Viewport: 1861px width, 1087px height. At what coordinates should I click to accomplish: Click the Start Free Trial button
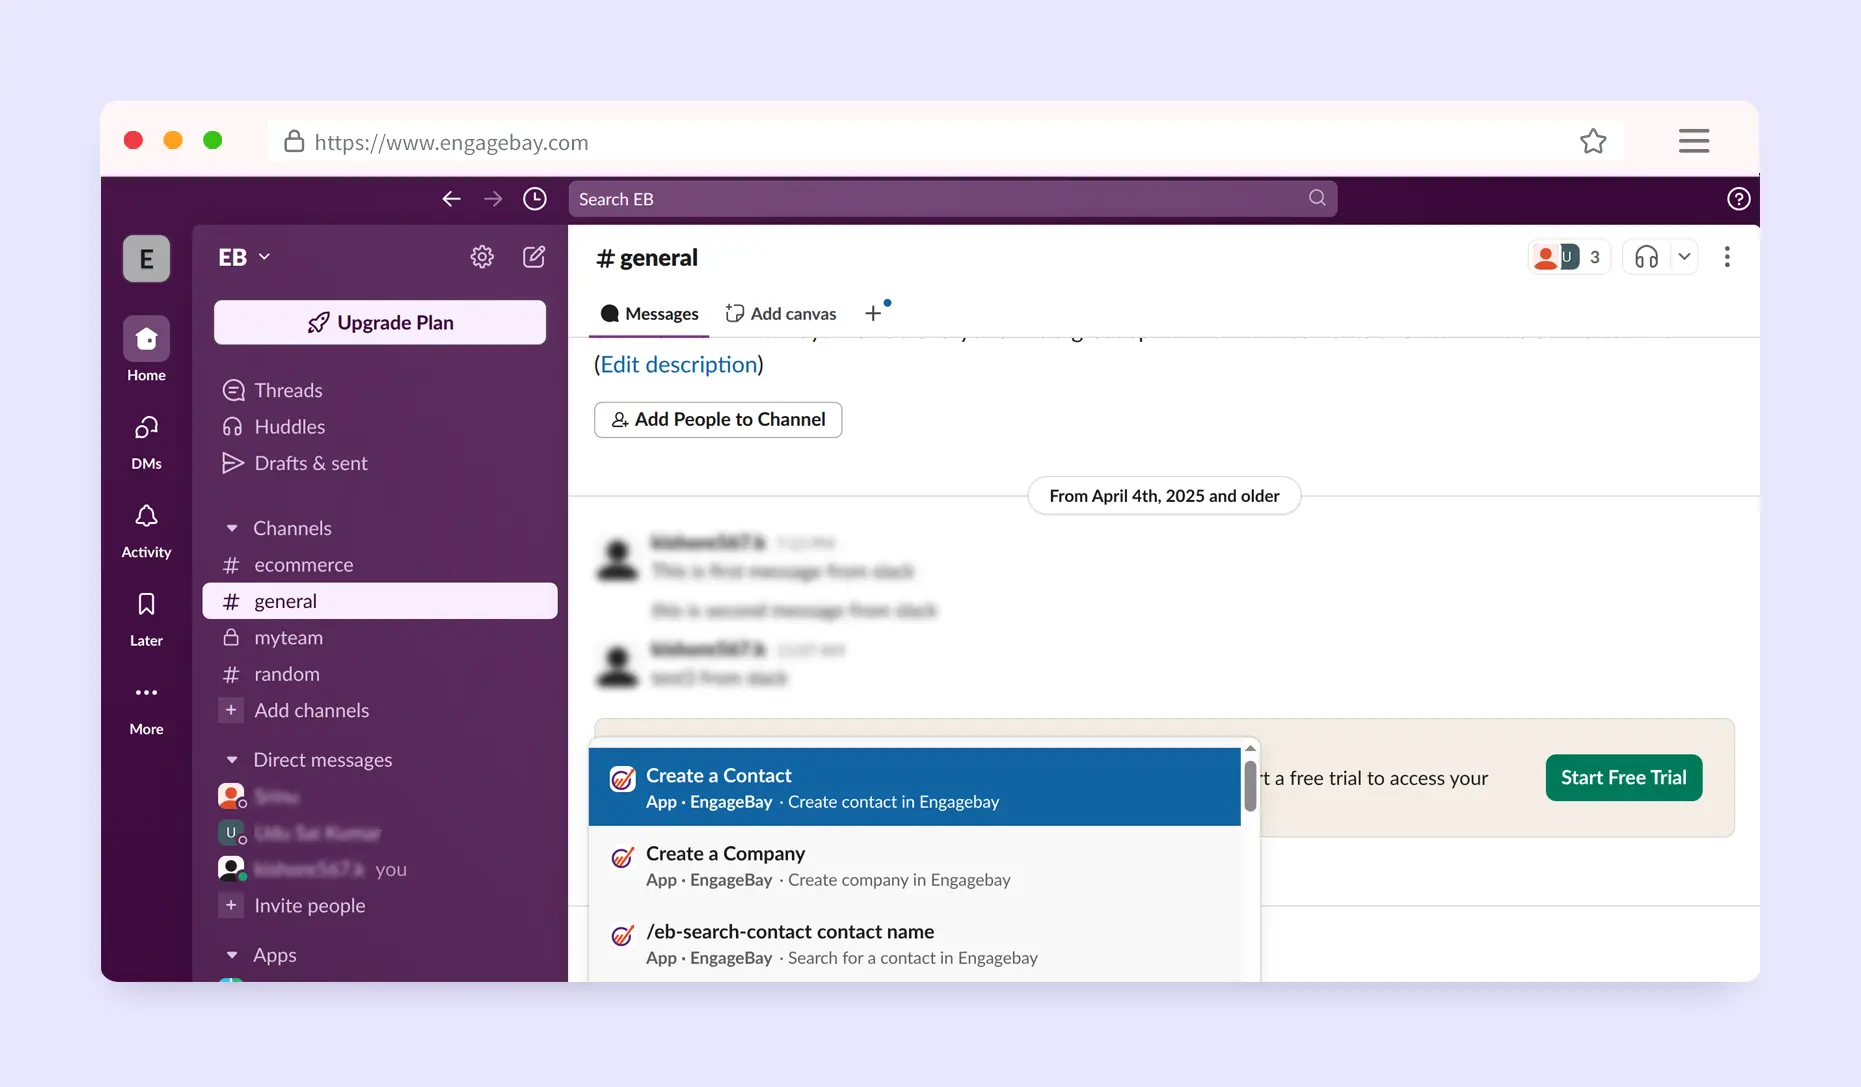pos(1623,777)
